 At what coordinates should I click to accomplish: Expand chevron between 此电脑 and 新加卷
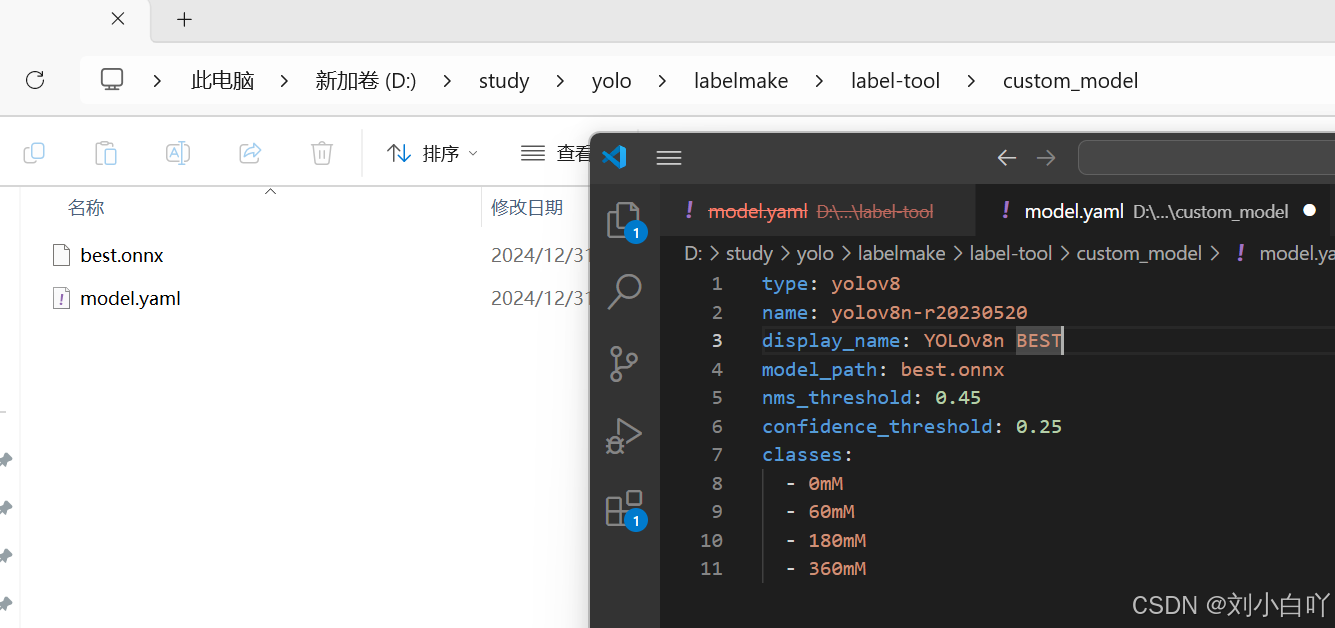point(285,81)
